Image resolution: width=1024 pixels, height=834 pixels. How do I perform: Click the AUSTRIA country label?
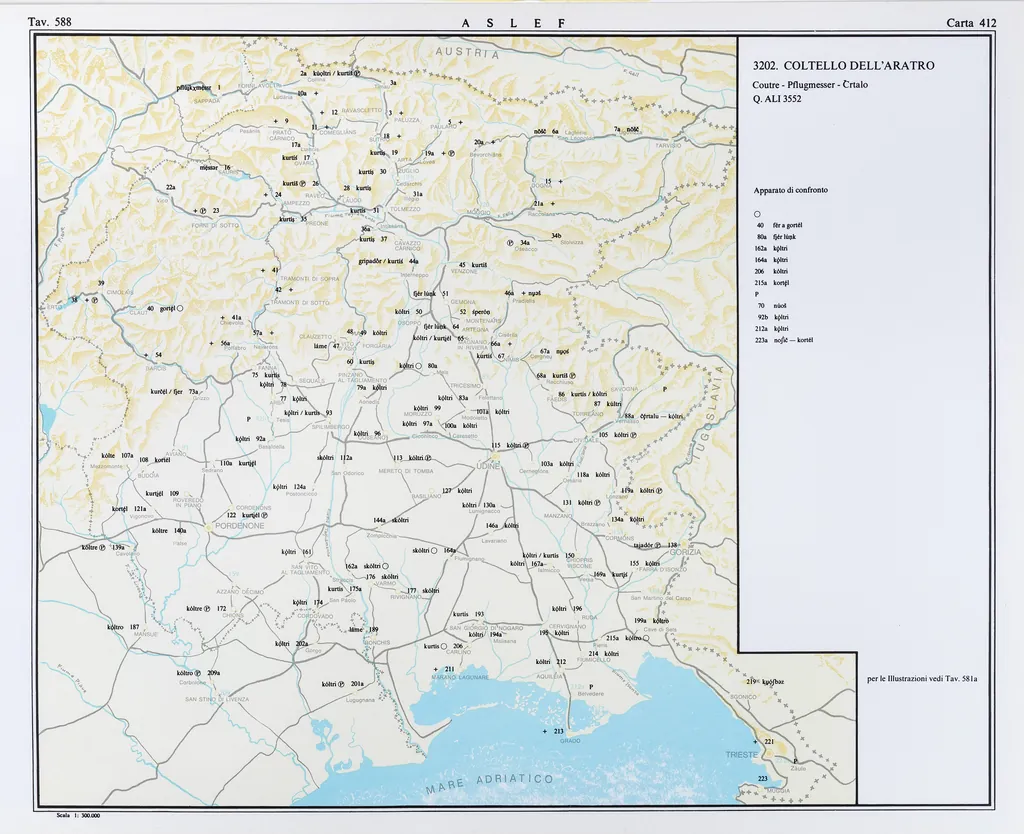click(x=466, y=53)
